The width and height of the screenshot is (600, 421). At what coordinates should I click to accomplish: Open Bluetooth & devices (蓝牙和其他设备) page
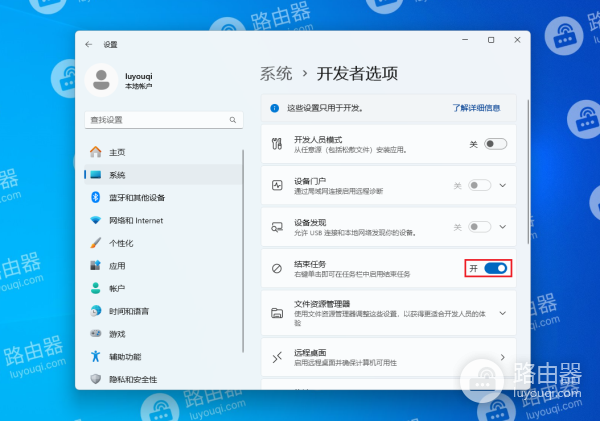163,197
